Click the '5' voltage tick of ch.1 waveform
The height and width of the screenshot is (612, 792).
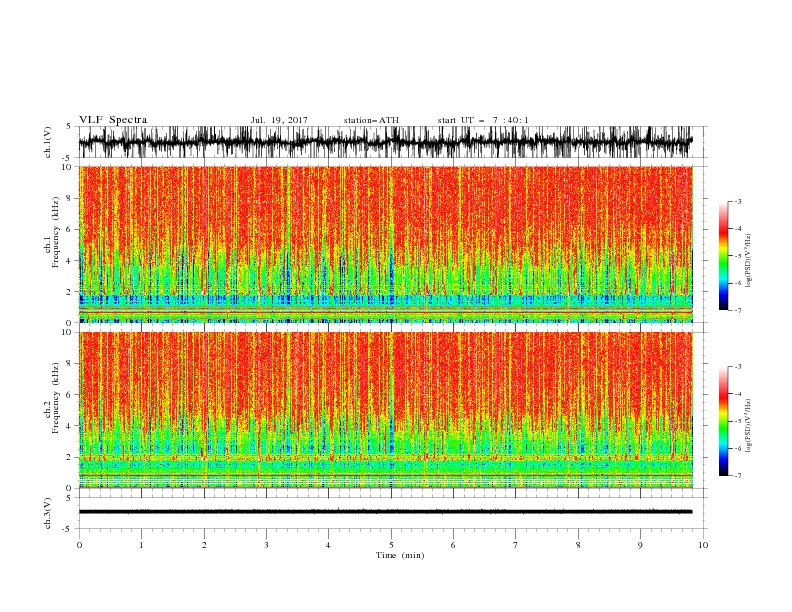69,127
